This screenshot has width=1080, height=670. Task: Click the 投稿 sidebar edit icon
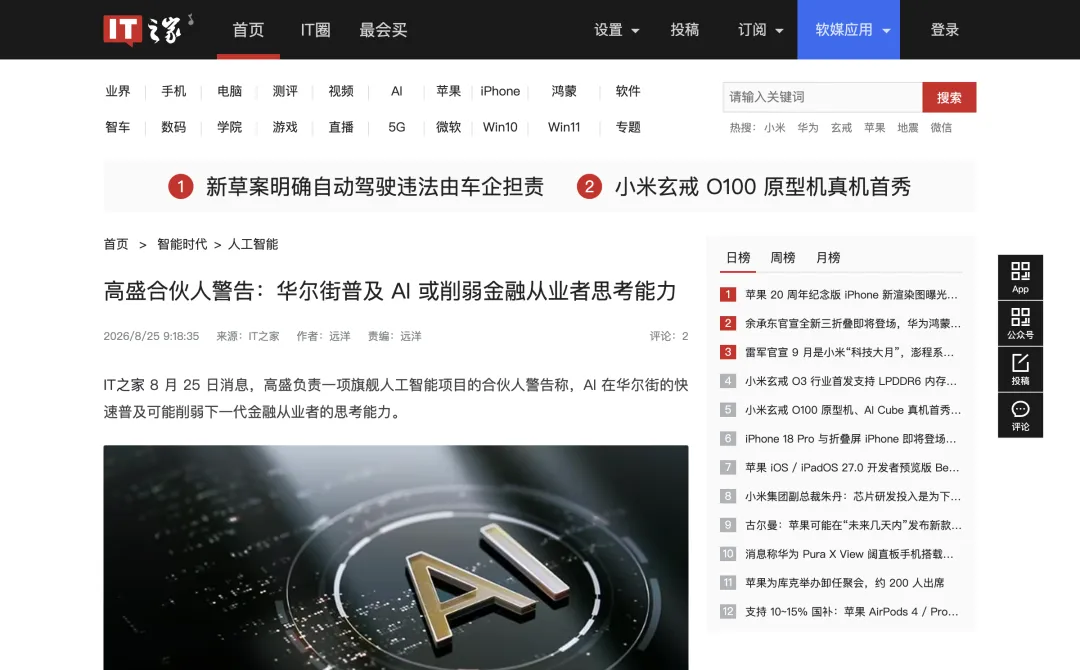tap(1020, 370)
